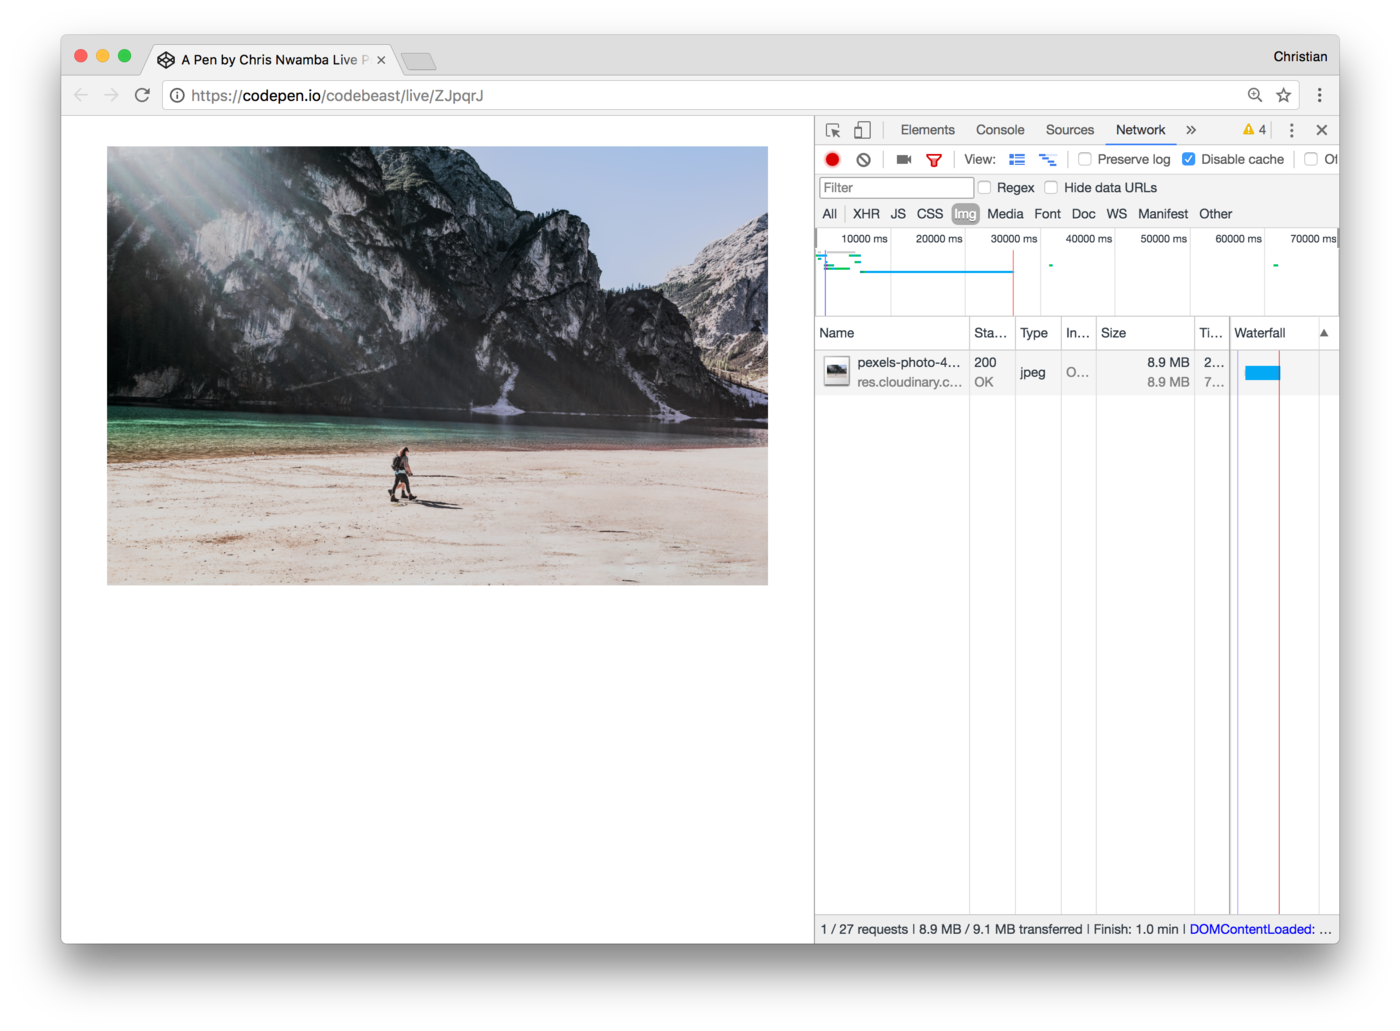Activate the inspect element picker

tap(832, 130)
